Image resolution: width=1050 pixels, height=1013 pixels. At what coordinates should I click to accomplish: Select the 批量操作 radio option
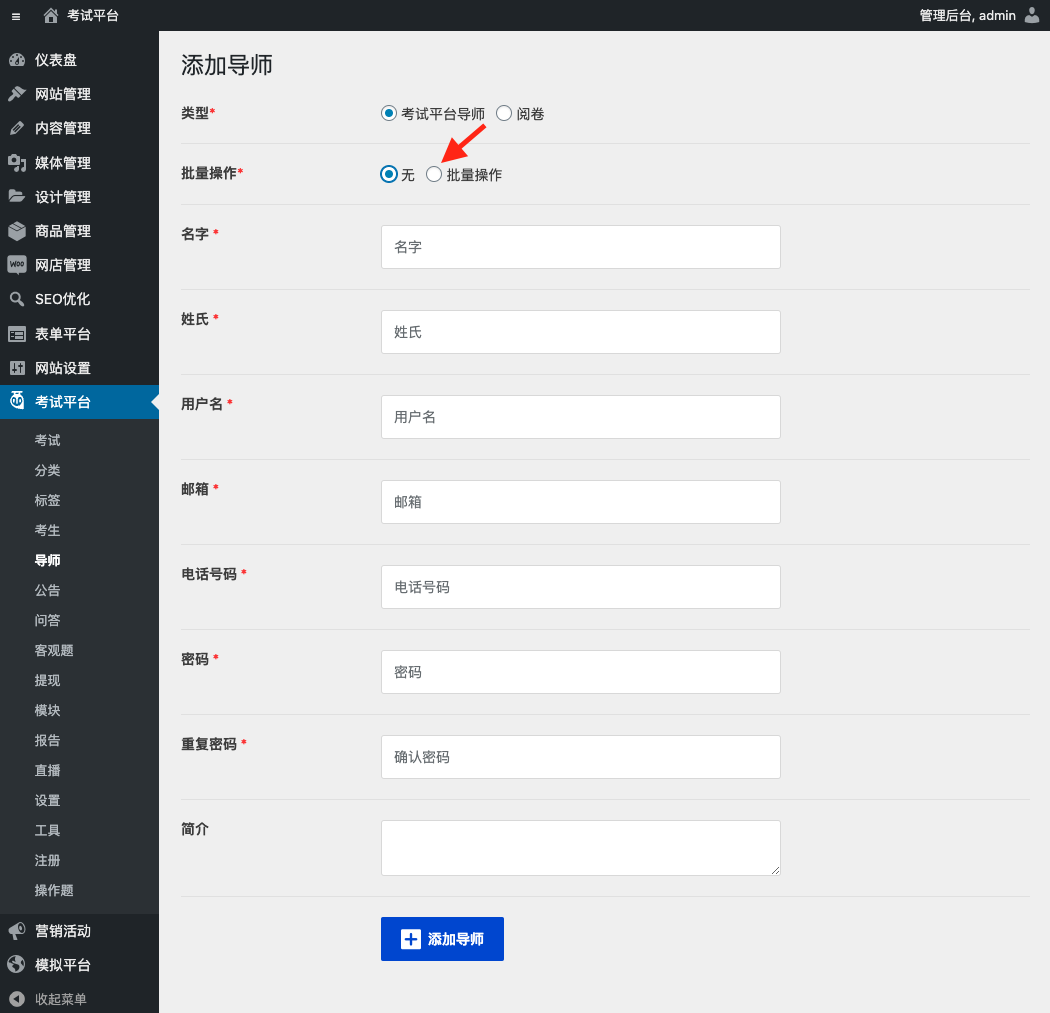coord(434,174)
